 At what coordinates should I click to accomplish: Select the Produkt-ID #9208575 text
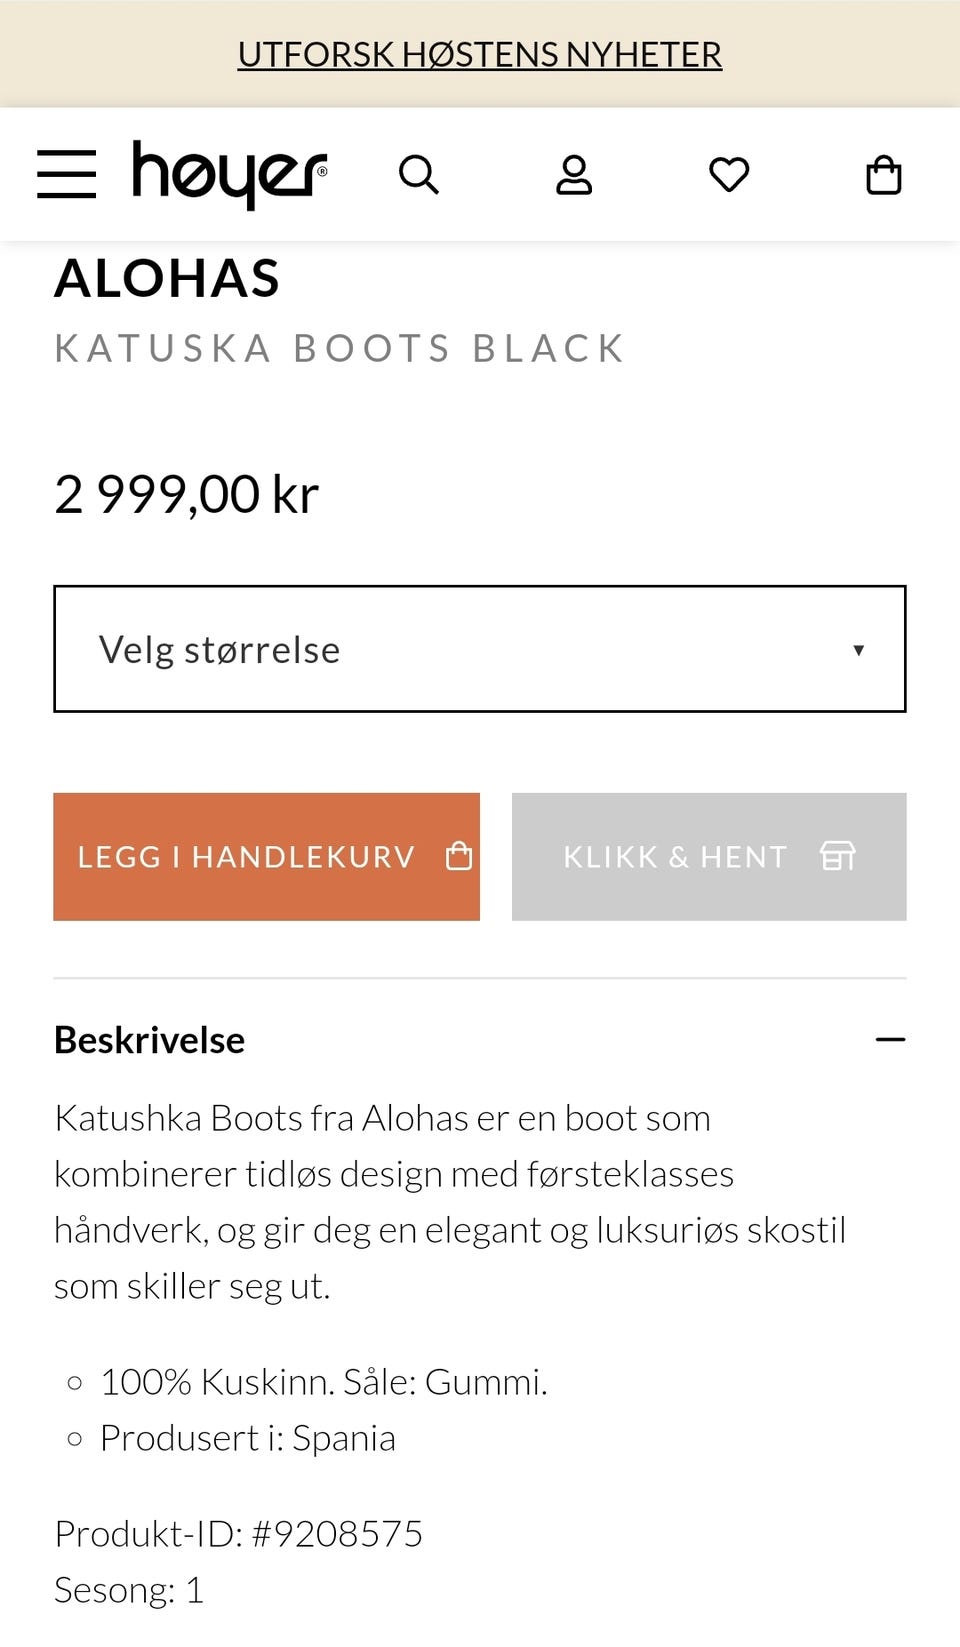[x=240, y=1532]
